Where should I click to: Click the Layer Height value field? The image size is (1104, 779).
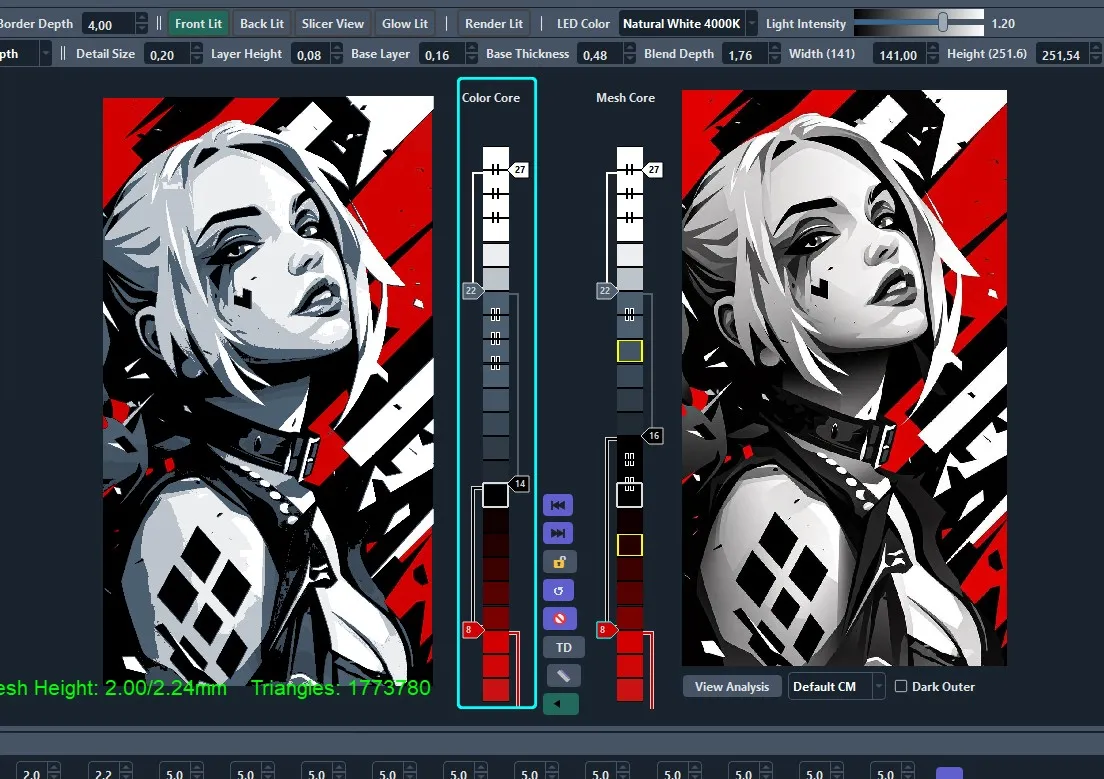tap(310, 54)
